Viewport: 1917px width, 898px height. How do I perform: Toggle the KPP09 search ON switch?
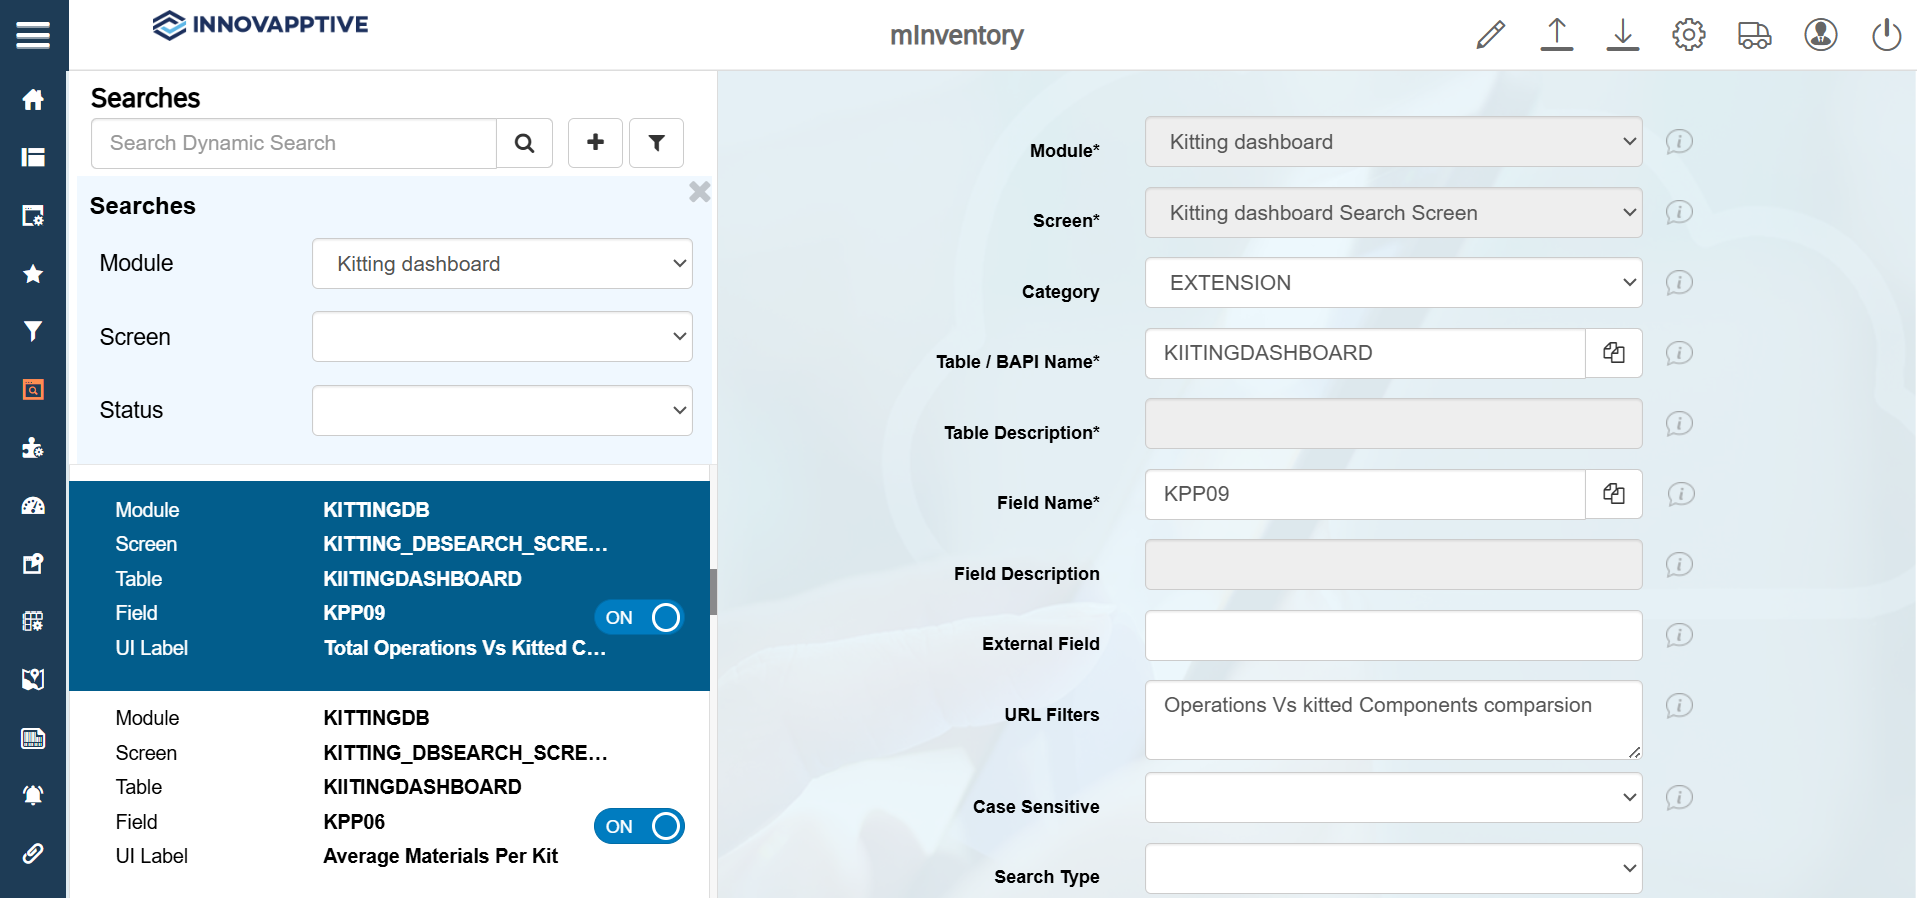(x=640, y=617)
